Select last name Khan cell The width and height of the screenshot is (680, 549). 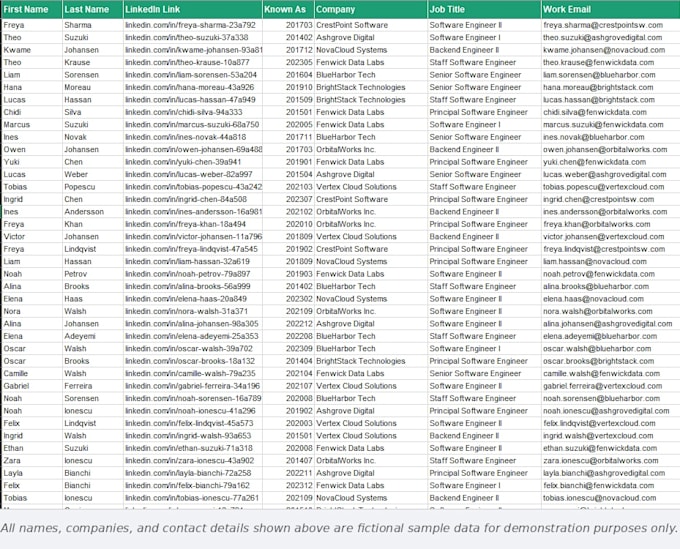pos(93,224)
